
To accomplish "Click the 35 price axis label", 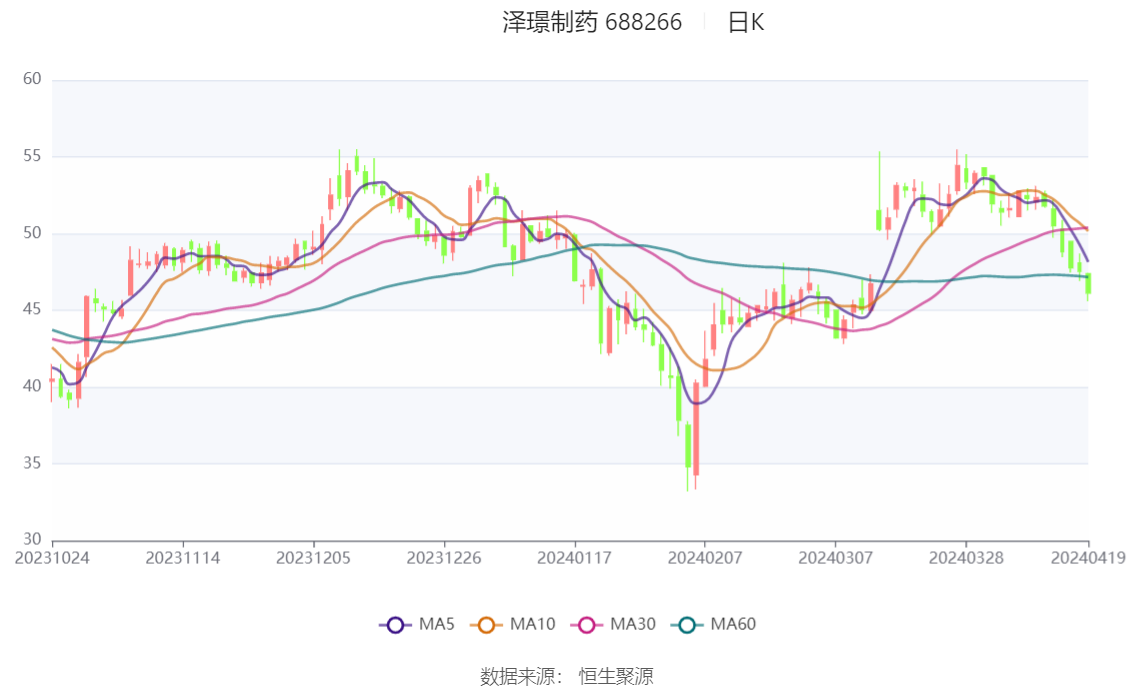I will 31,463.
